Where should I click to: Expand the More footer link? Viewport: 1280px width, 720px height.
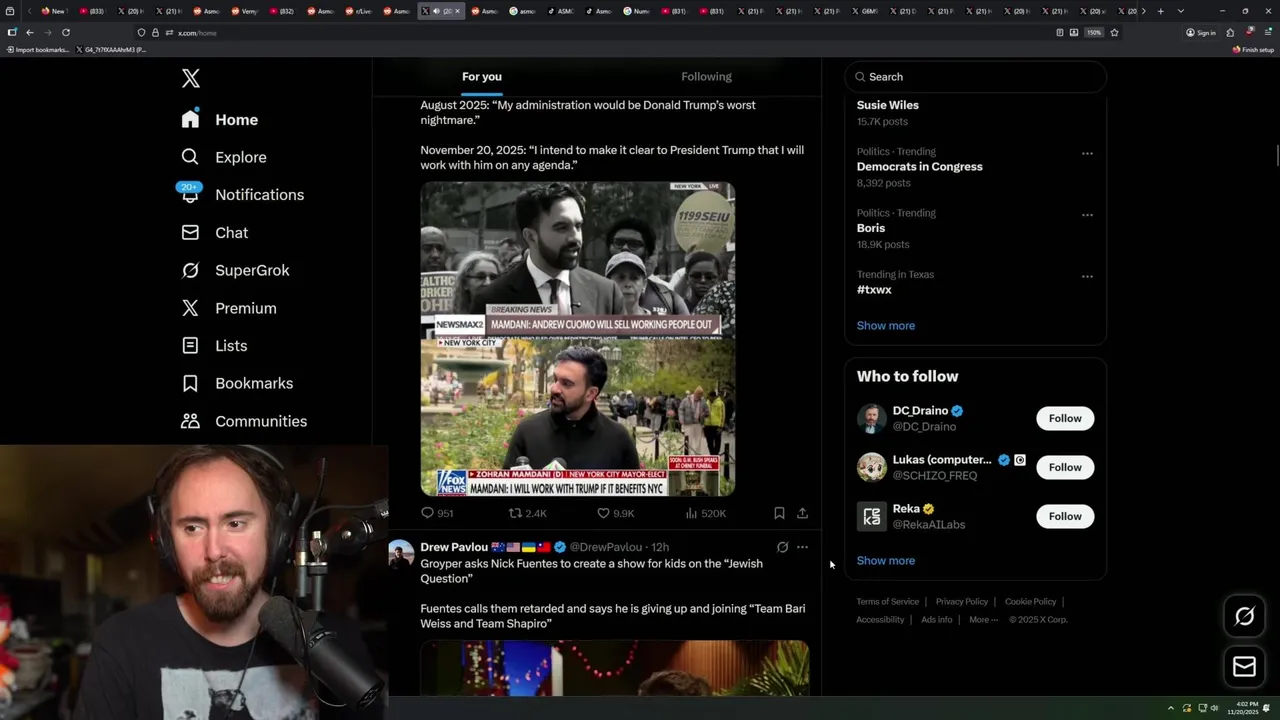tap(983, 619)
